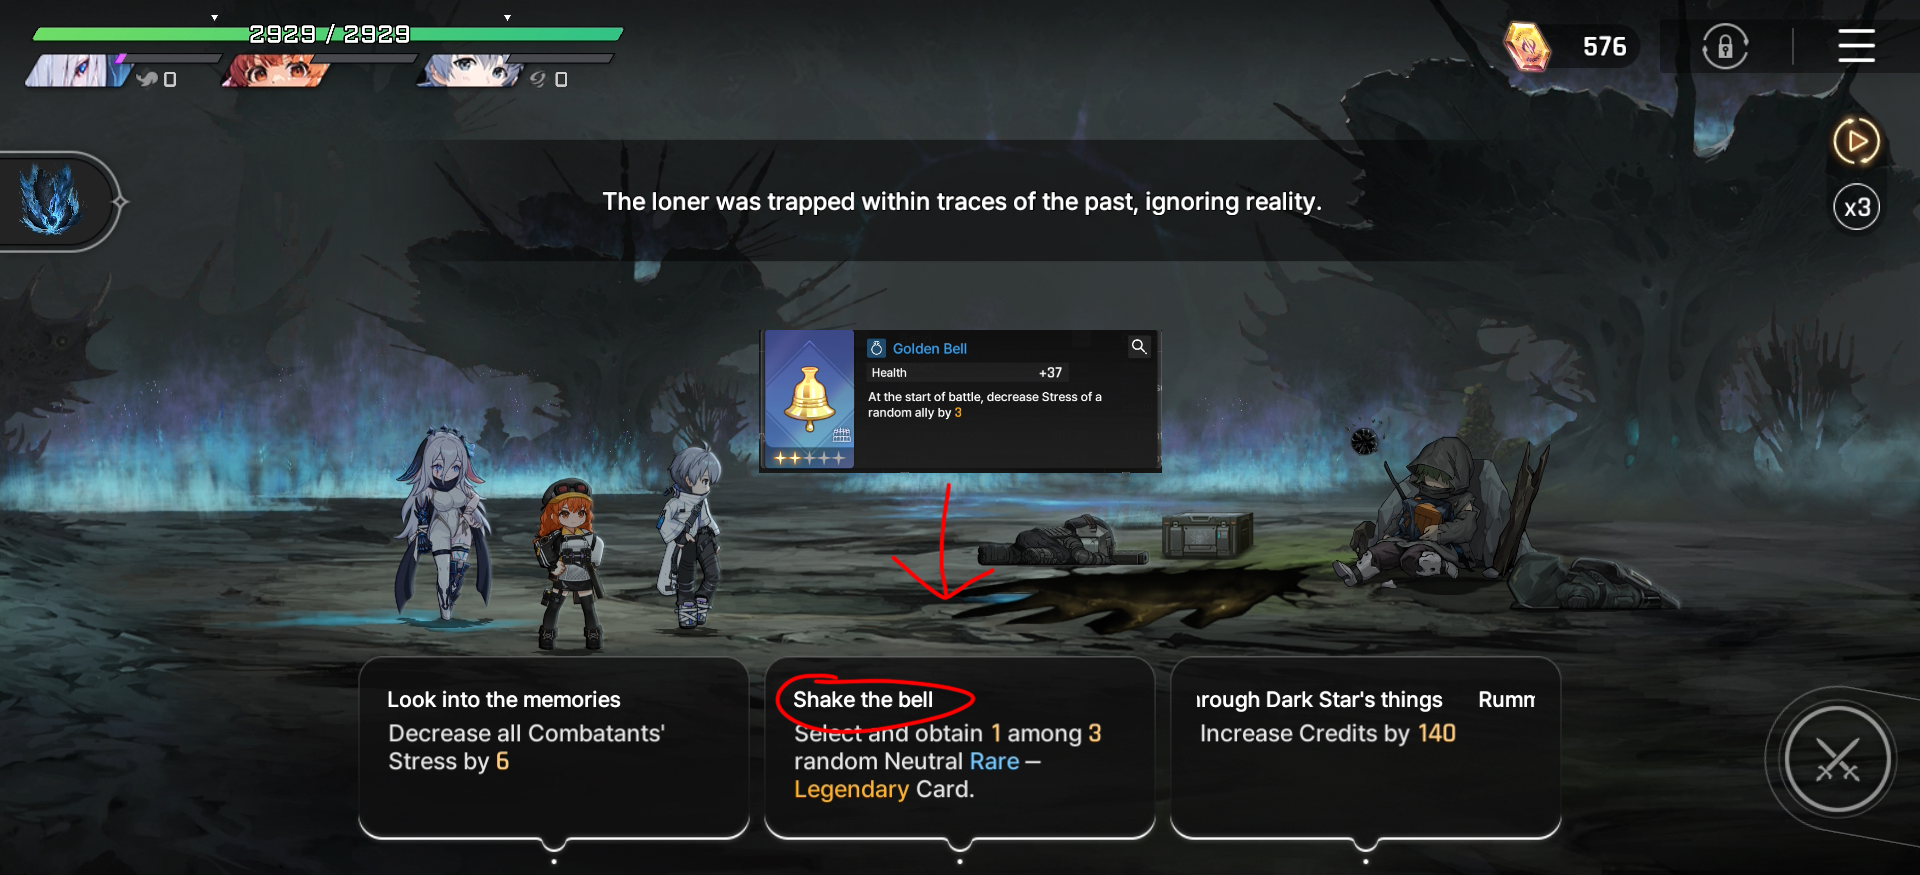Screen dimensions: 1920x875
Task: Expand arrow below Look into memories
Action: pyautogui.click(x=554, y=848)
